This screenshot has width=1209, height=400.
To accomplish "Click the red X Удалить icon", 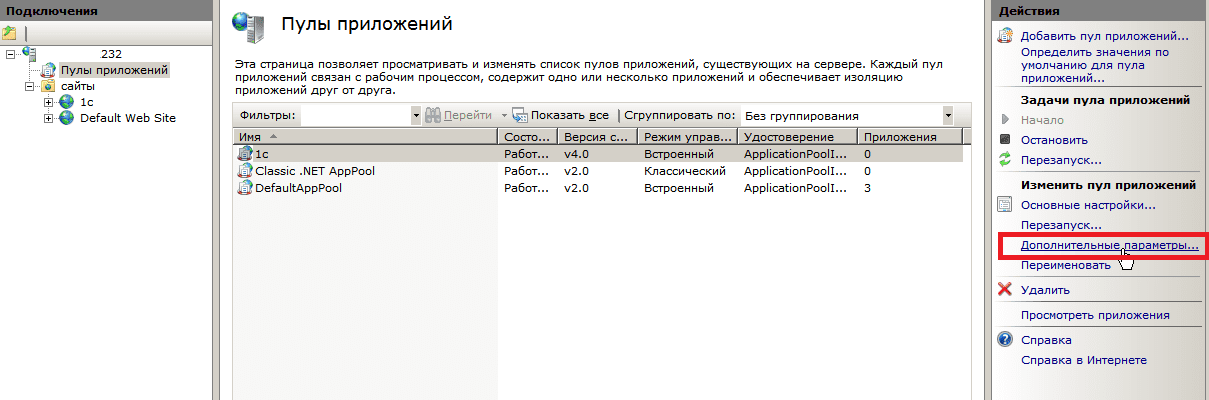I will tap(1006, 290).
